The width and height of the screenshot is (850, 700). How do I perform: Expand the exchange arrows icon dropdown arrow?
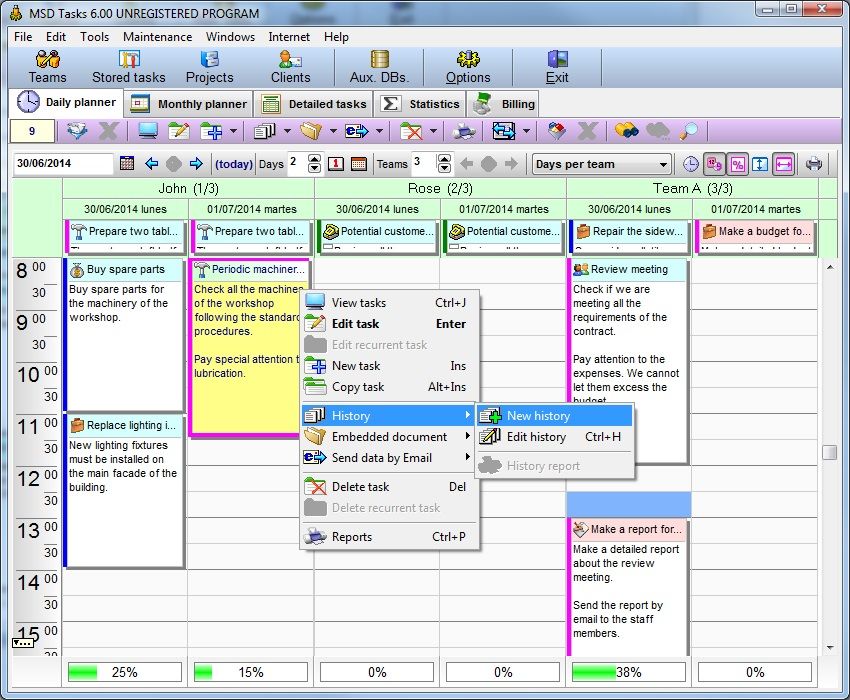tap(526, 131)
